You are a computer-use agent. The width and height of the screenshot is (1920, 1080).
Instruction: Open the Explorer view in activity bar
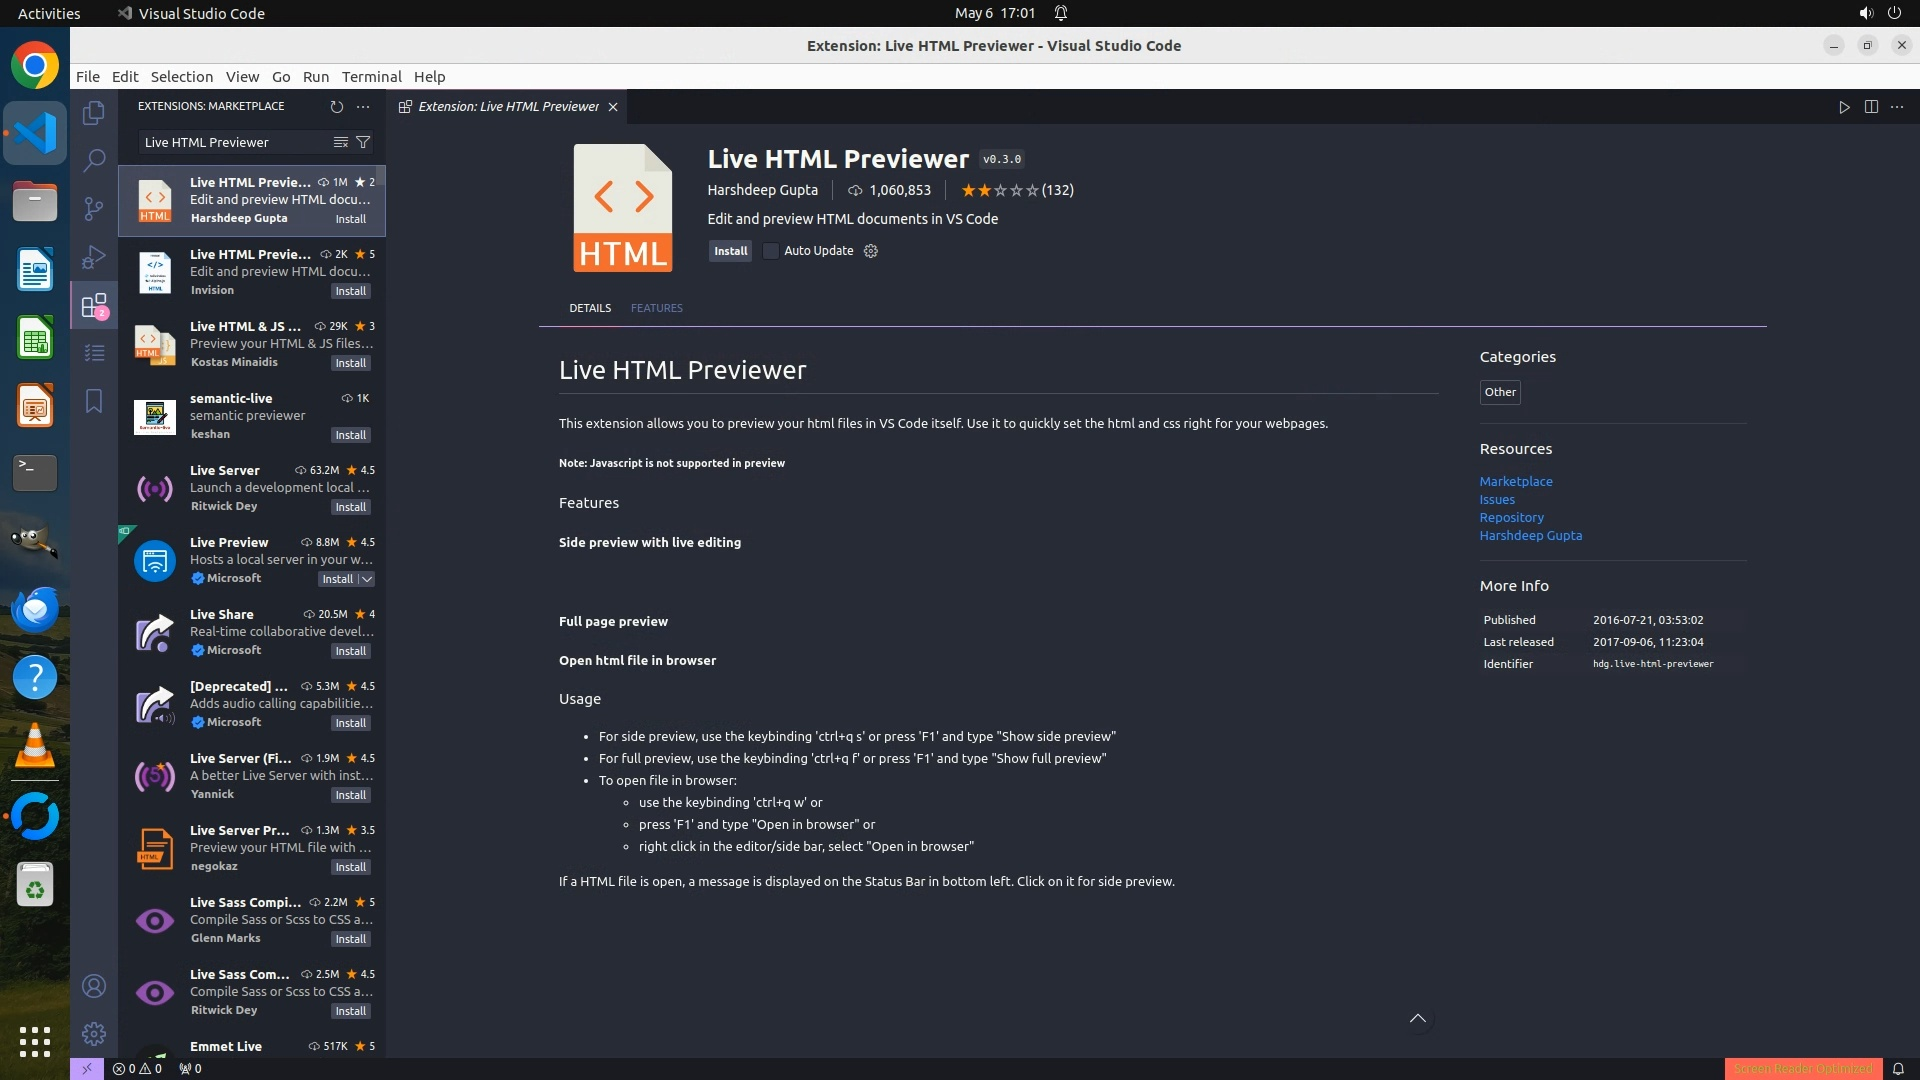94,113
